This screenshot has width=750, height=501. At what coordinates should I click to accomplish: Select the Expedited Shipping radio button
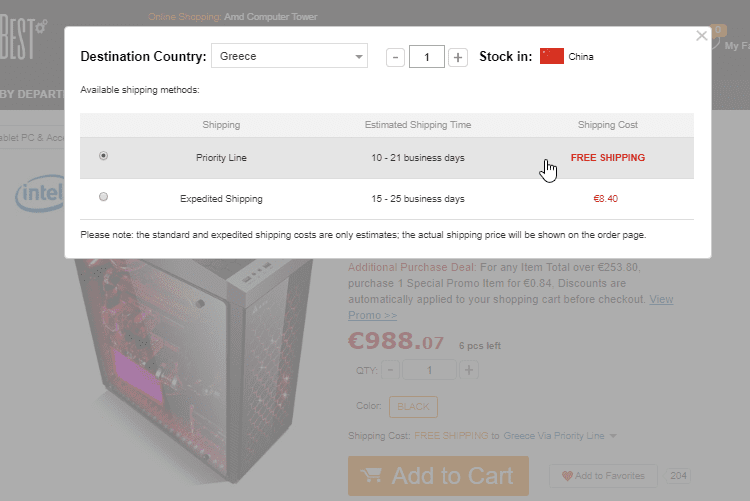[103, 197]
